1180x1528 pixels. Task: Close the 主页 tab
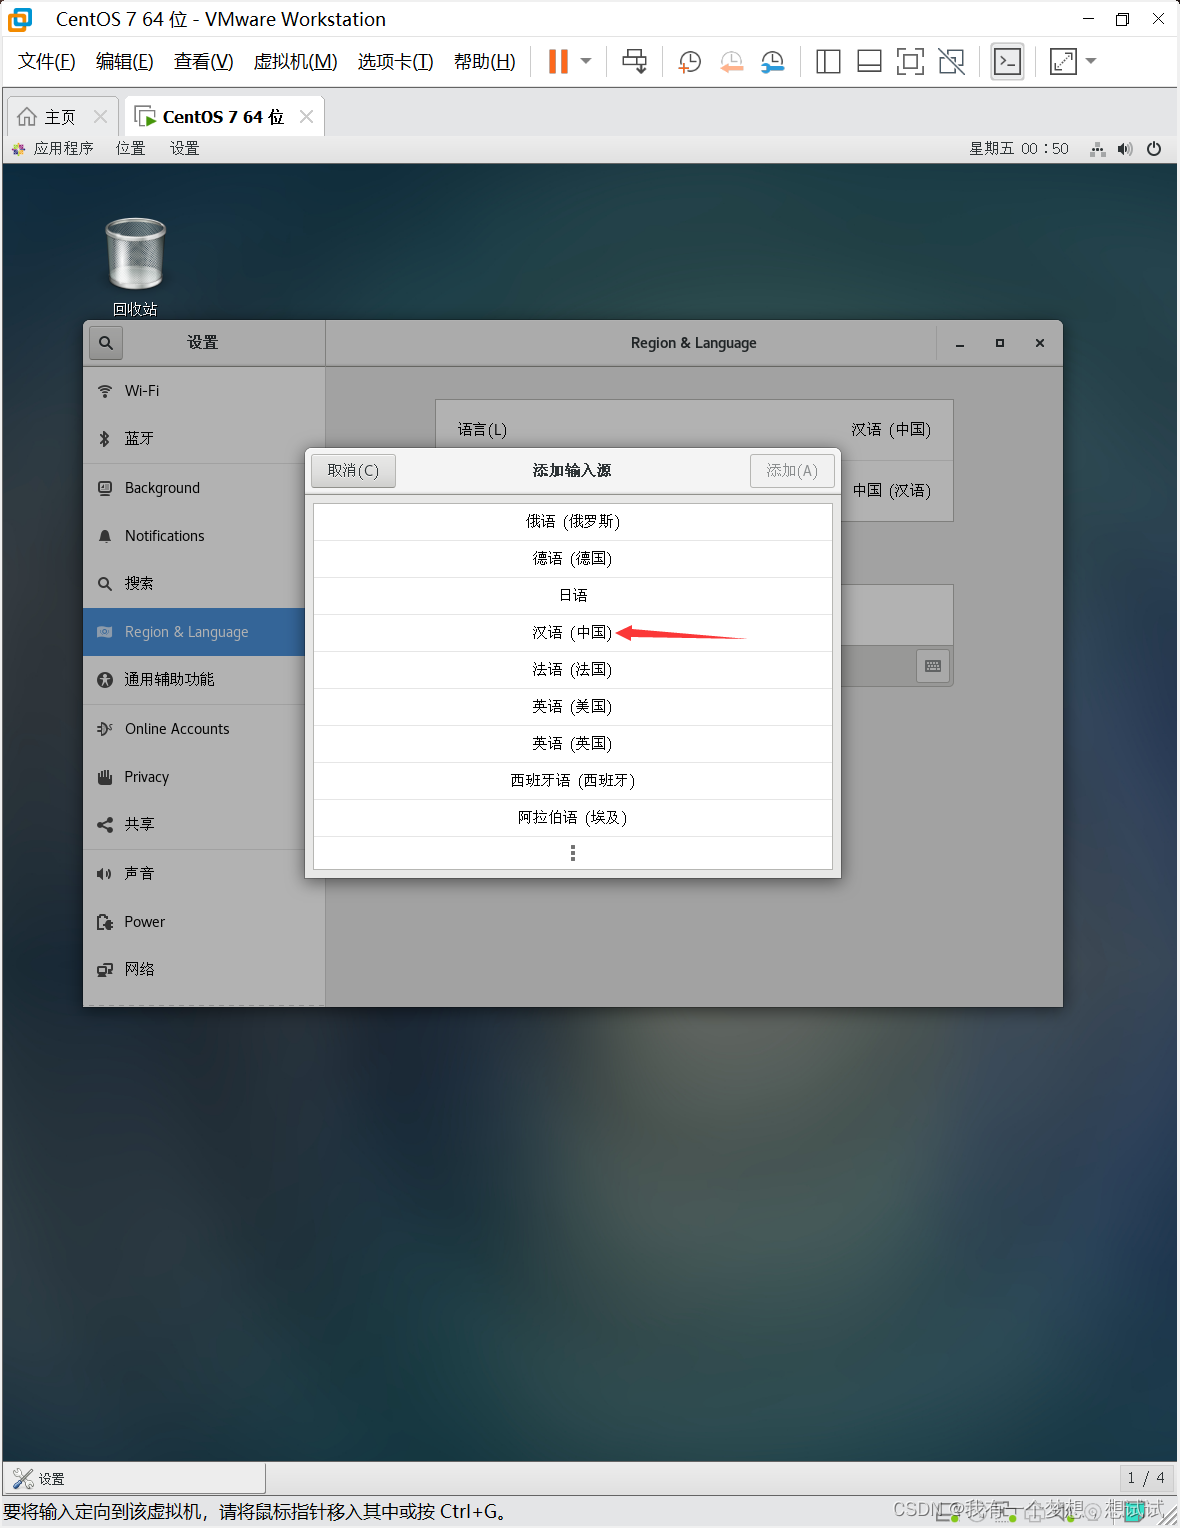point(100,117)
